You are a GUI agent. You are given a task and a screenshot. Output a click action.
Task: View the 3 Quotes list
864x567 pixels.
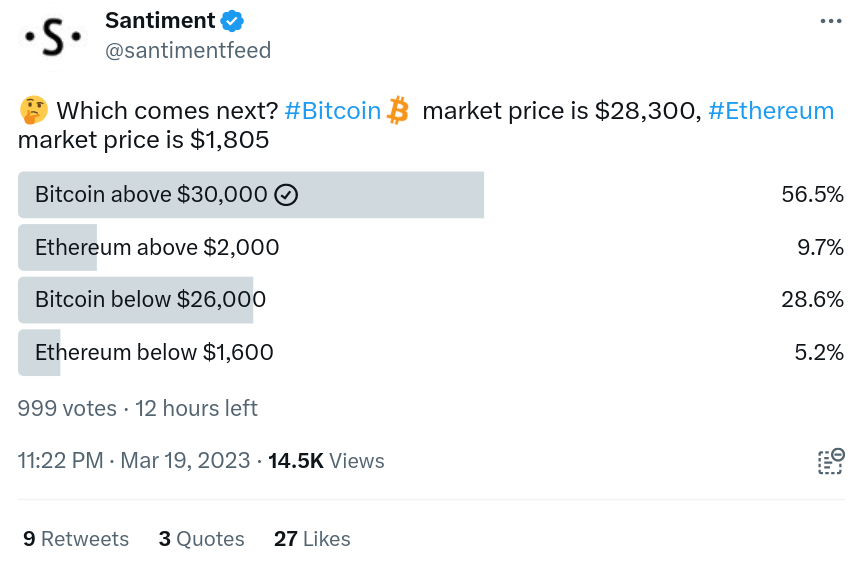[202, 539]
